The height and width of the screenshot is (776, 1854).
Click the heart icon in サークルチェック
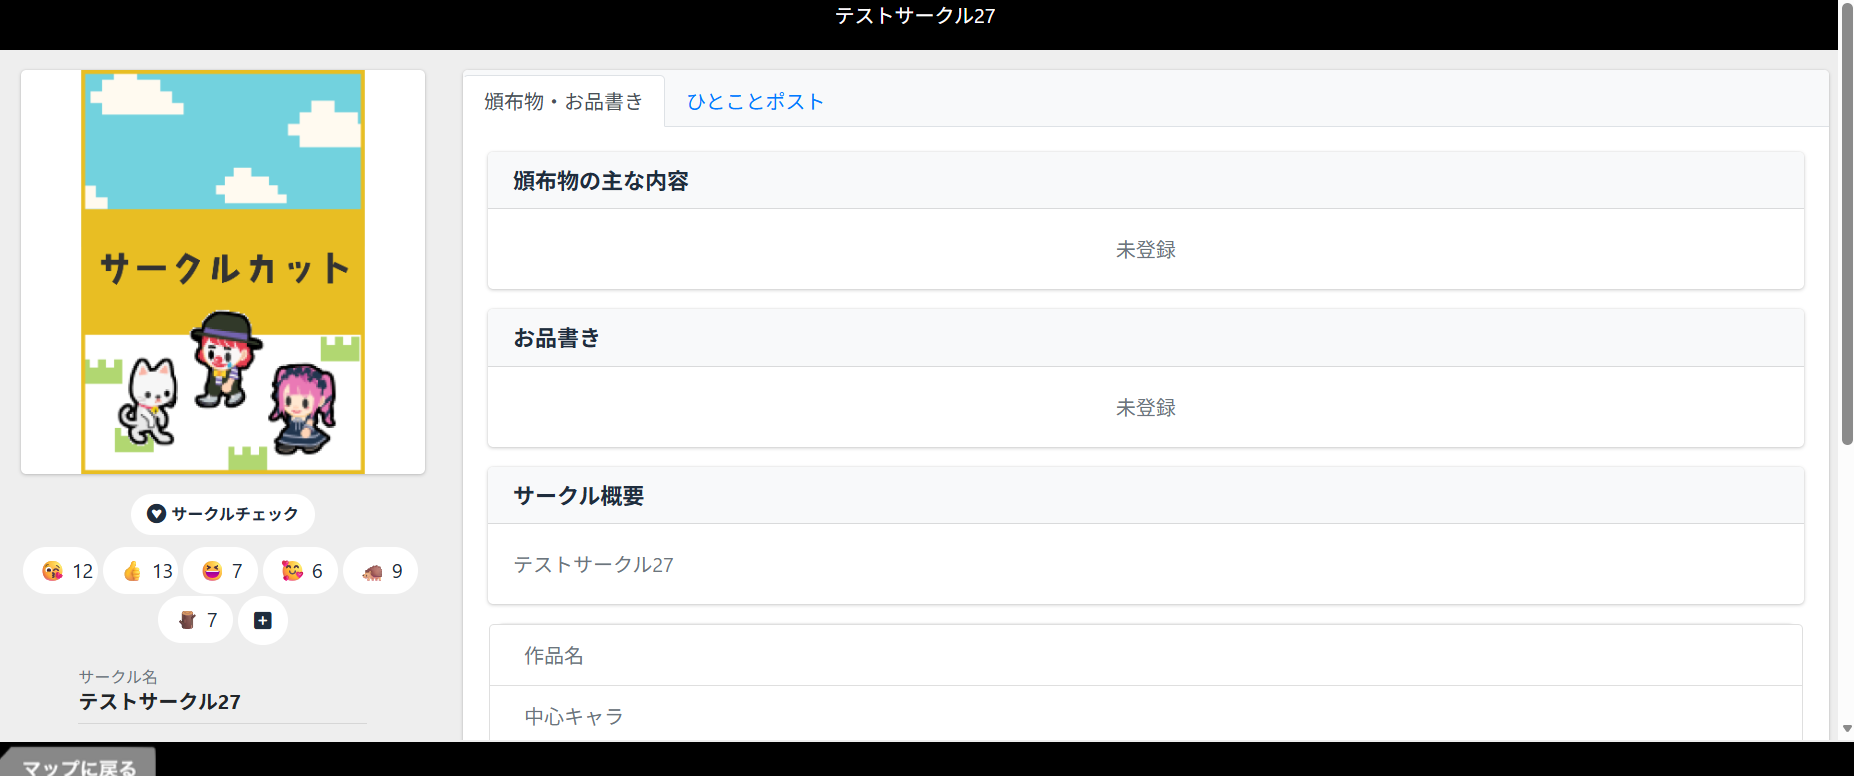[x=156, y=514]
